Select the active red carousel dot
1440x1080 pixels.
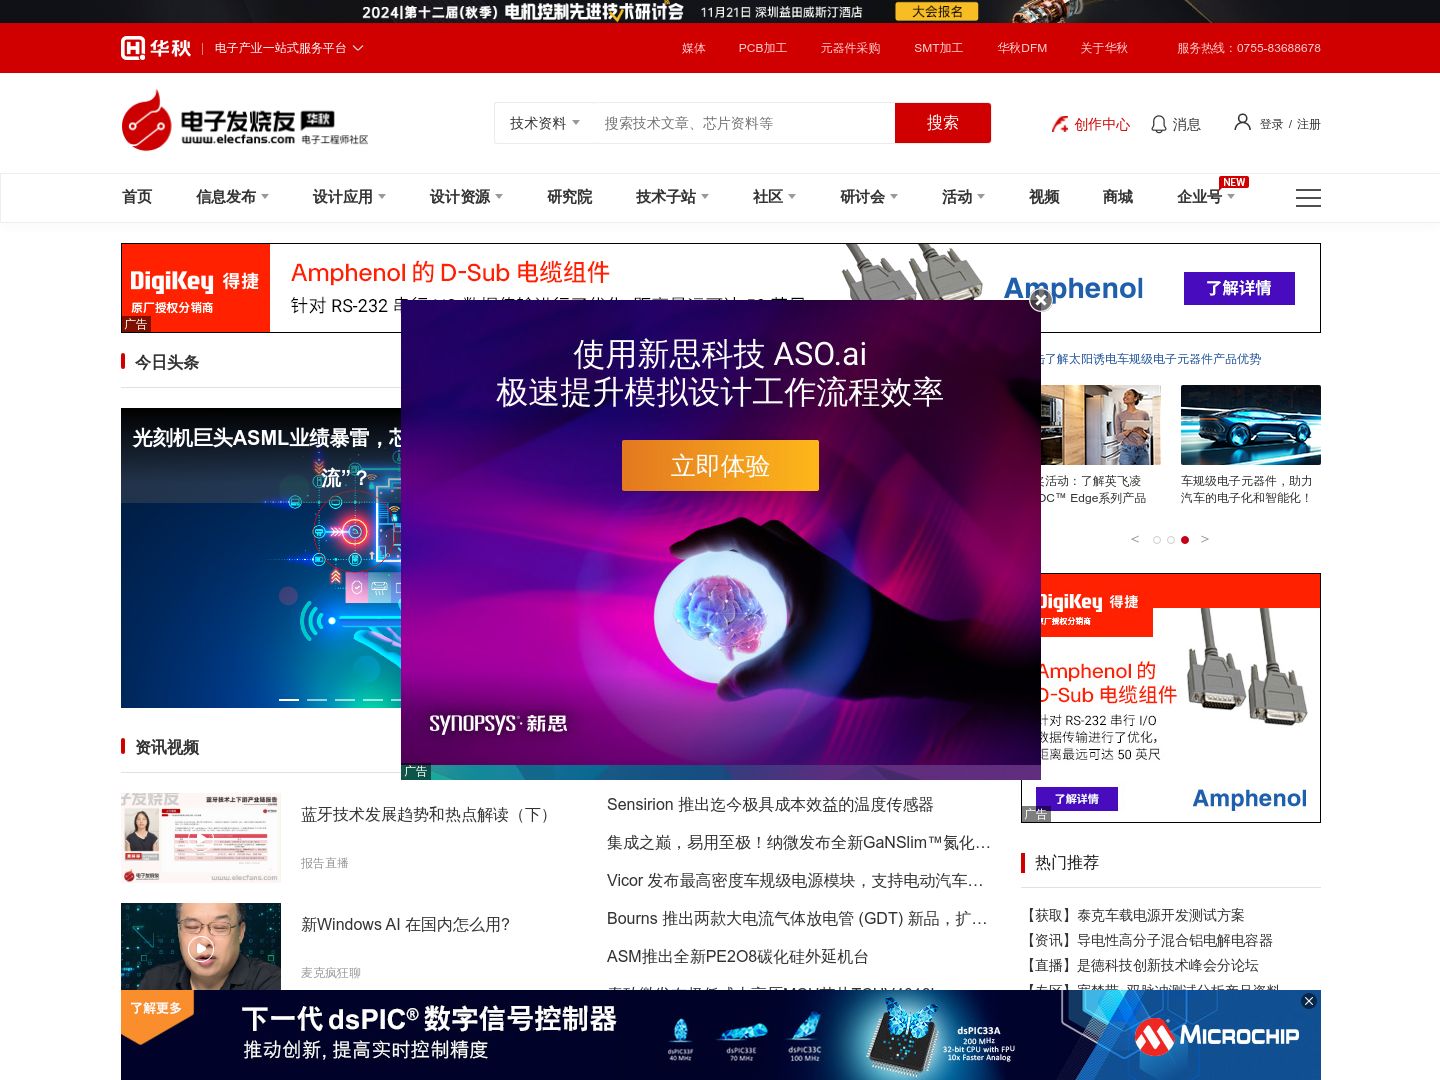click(x=1185, y=540)
